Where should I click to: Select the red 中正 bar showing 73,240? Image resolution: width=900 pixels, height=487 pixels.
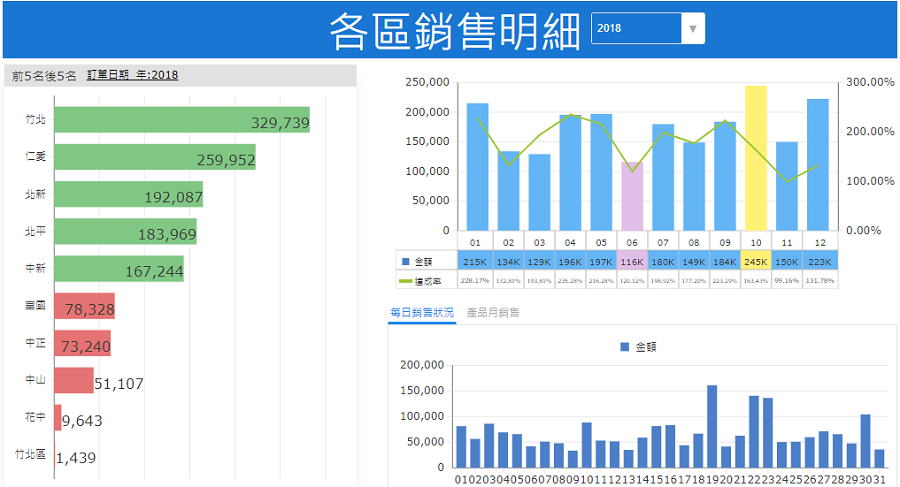click(83, 343)
